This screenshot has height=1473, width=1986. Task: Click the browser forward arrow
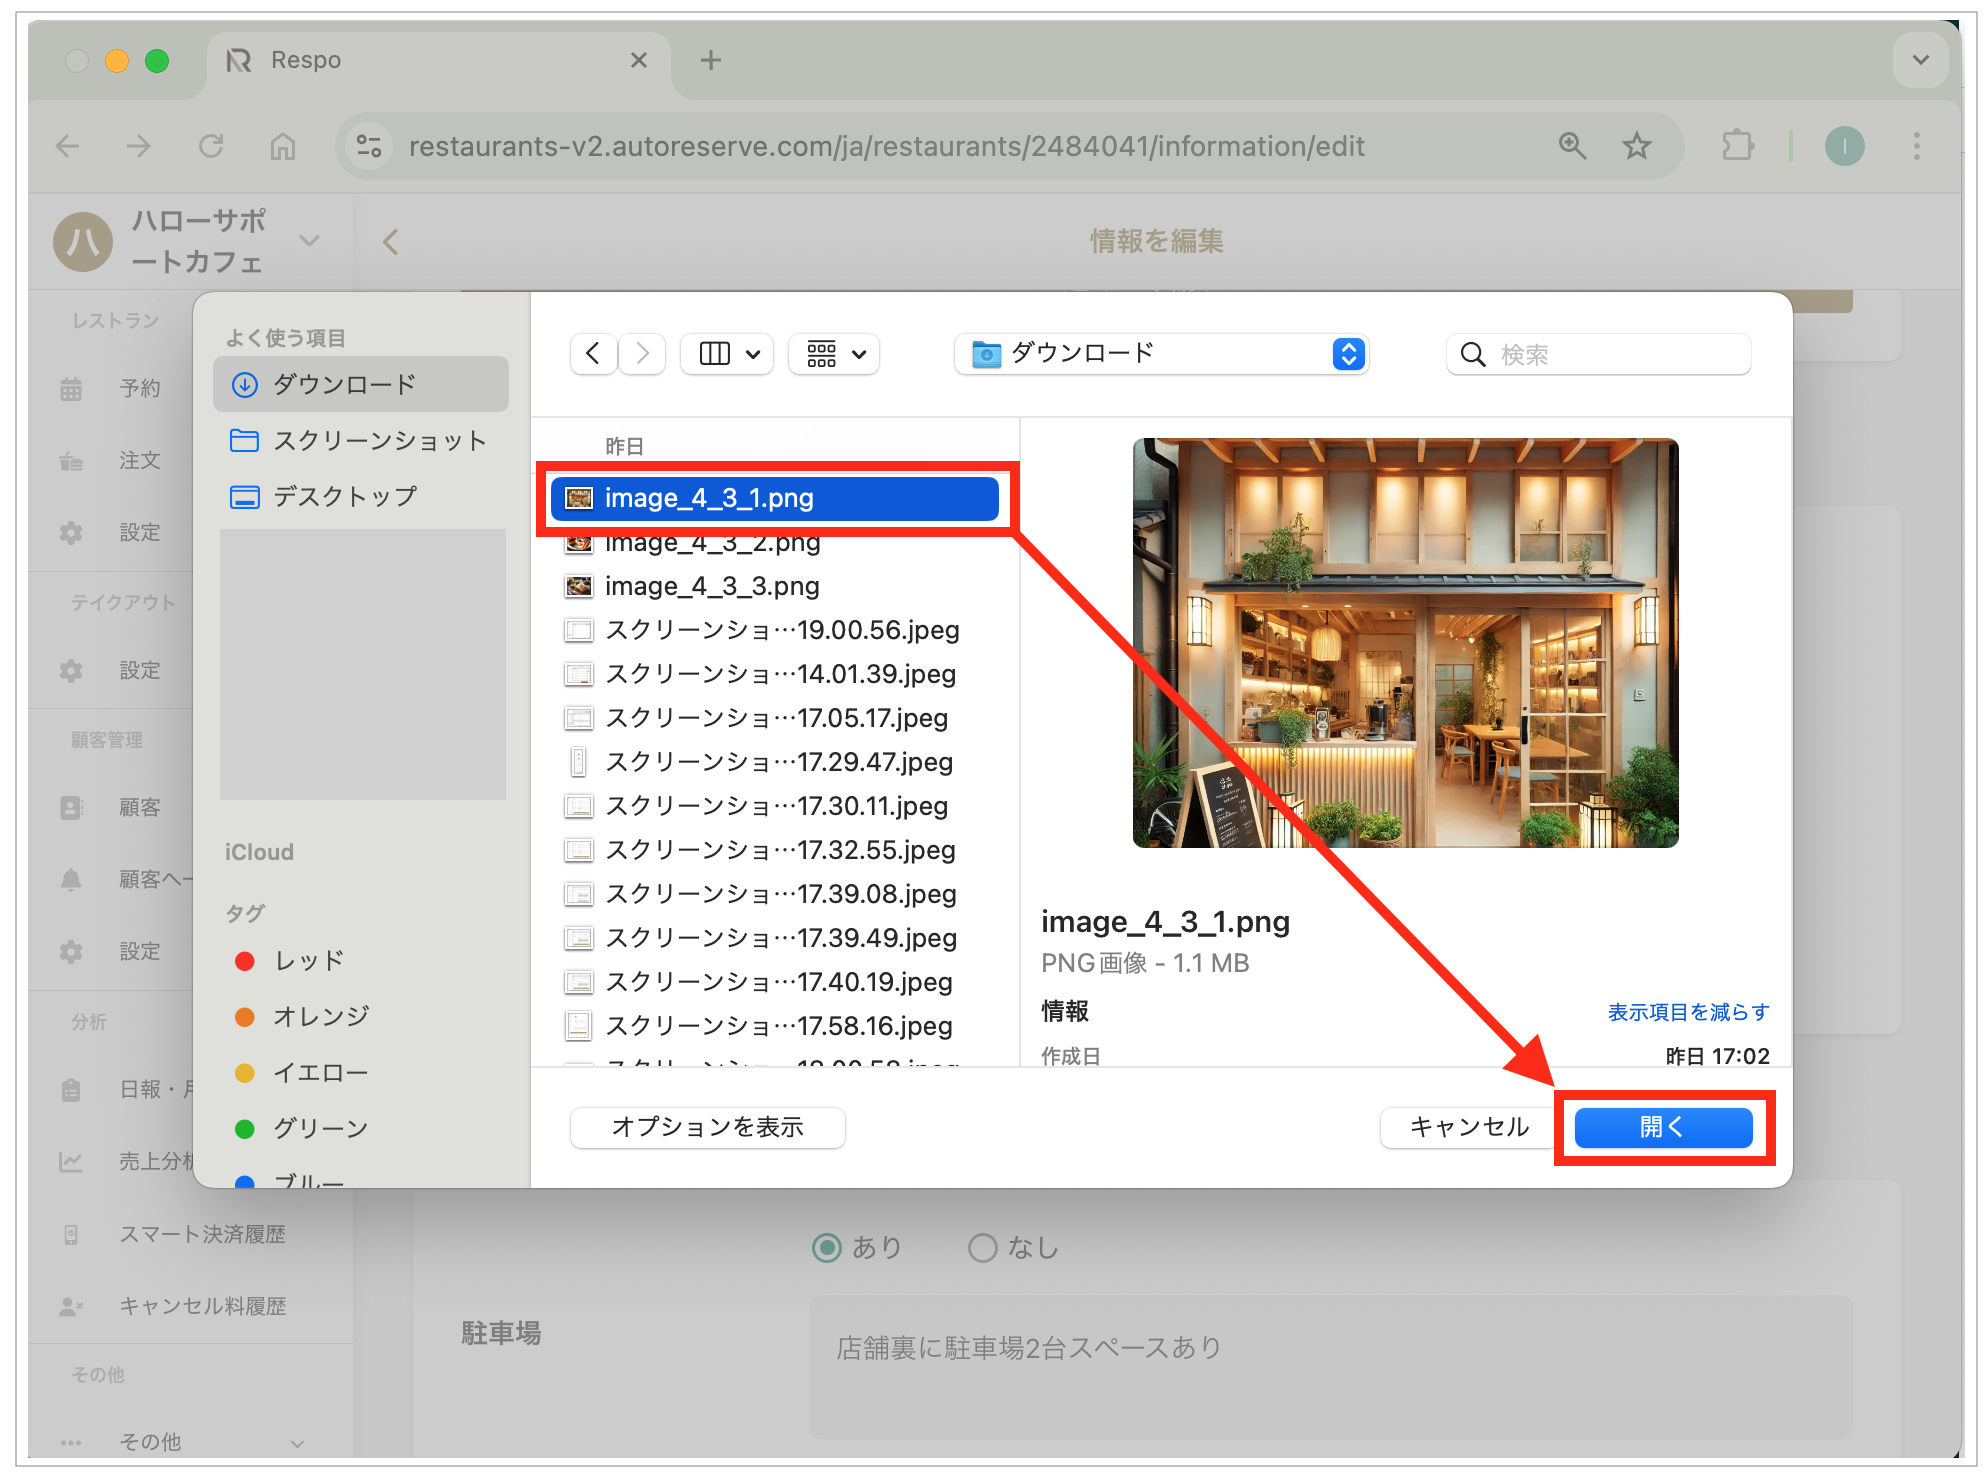click(139, 147)
